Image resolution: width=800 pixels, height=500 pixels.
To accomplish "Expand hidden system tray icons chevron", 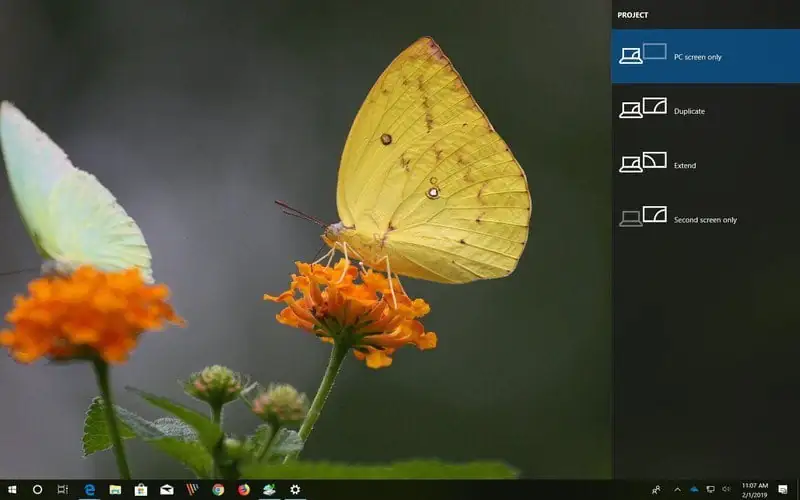I will click(677, 490).
